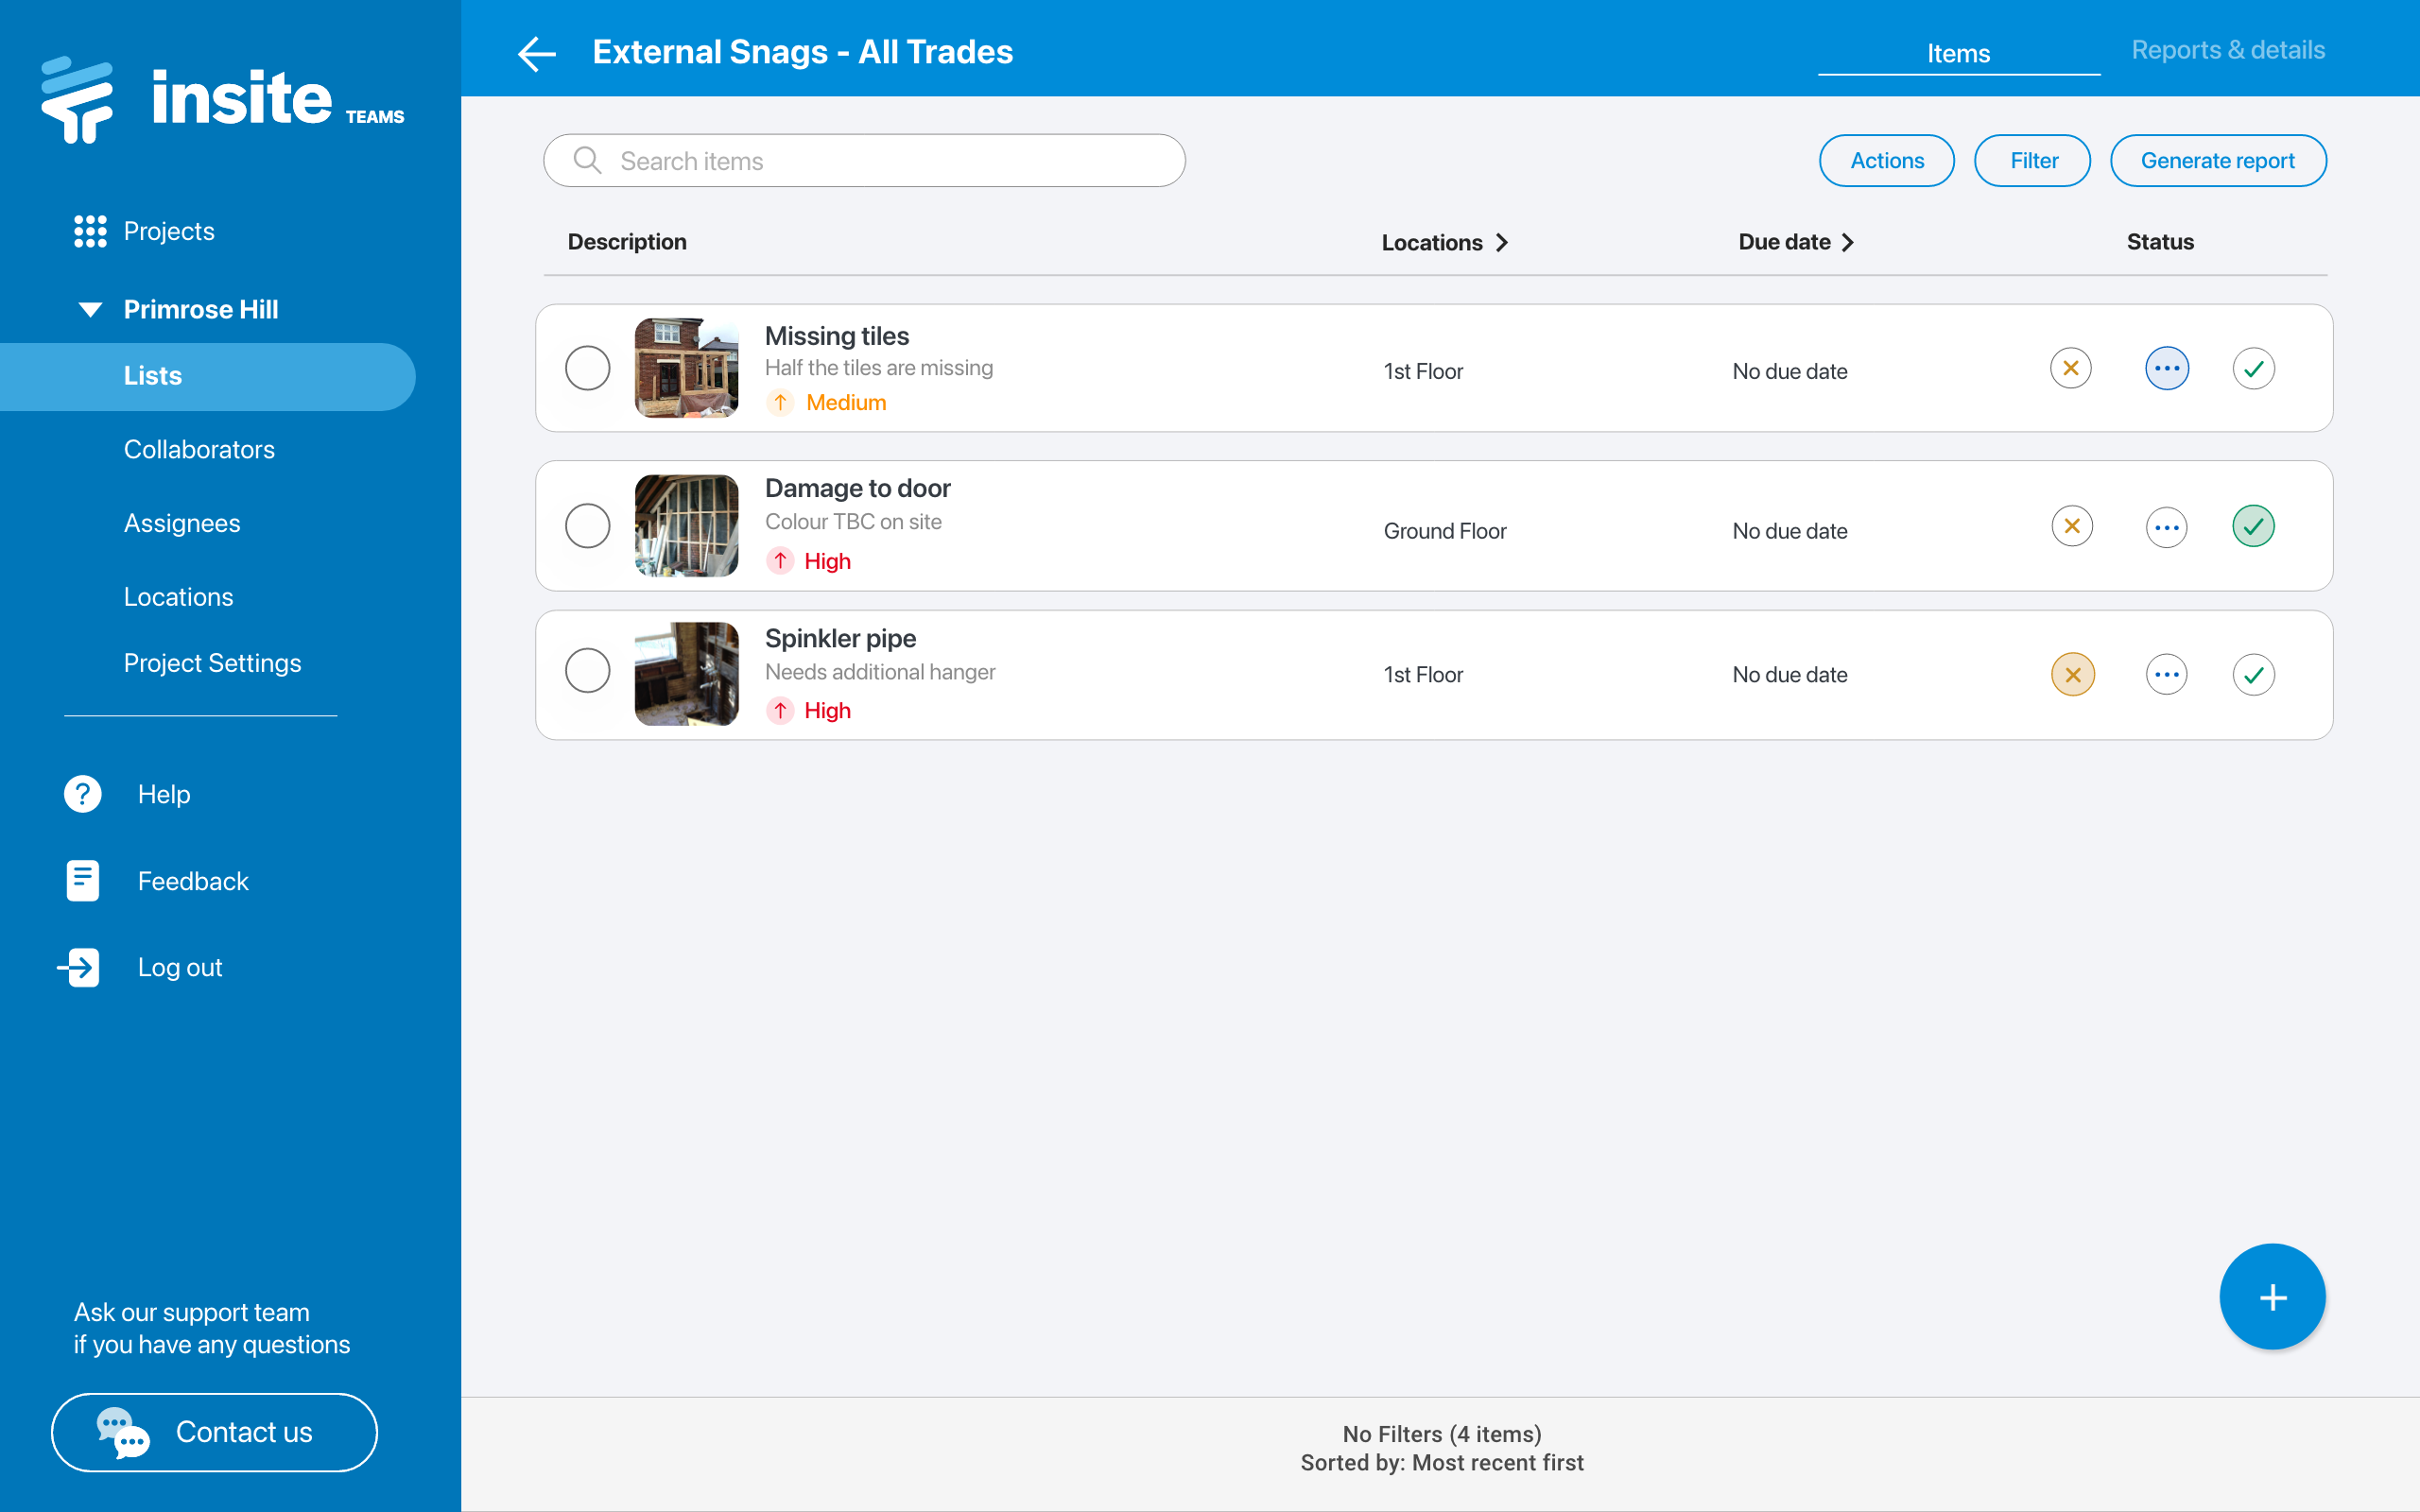Mark Missing tiles as rejected with X icon
2420x1512 pixels.
pos(2071,368)
